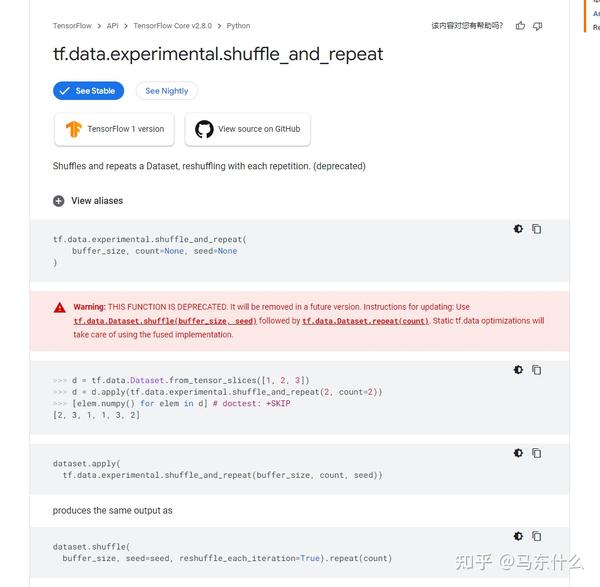The width and height of the screenshot is (600, 587).
Task: Copy the function signature code block
Action: (x=537, y=229)
